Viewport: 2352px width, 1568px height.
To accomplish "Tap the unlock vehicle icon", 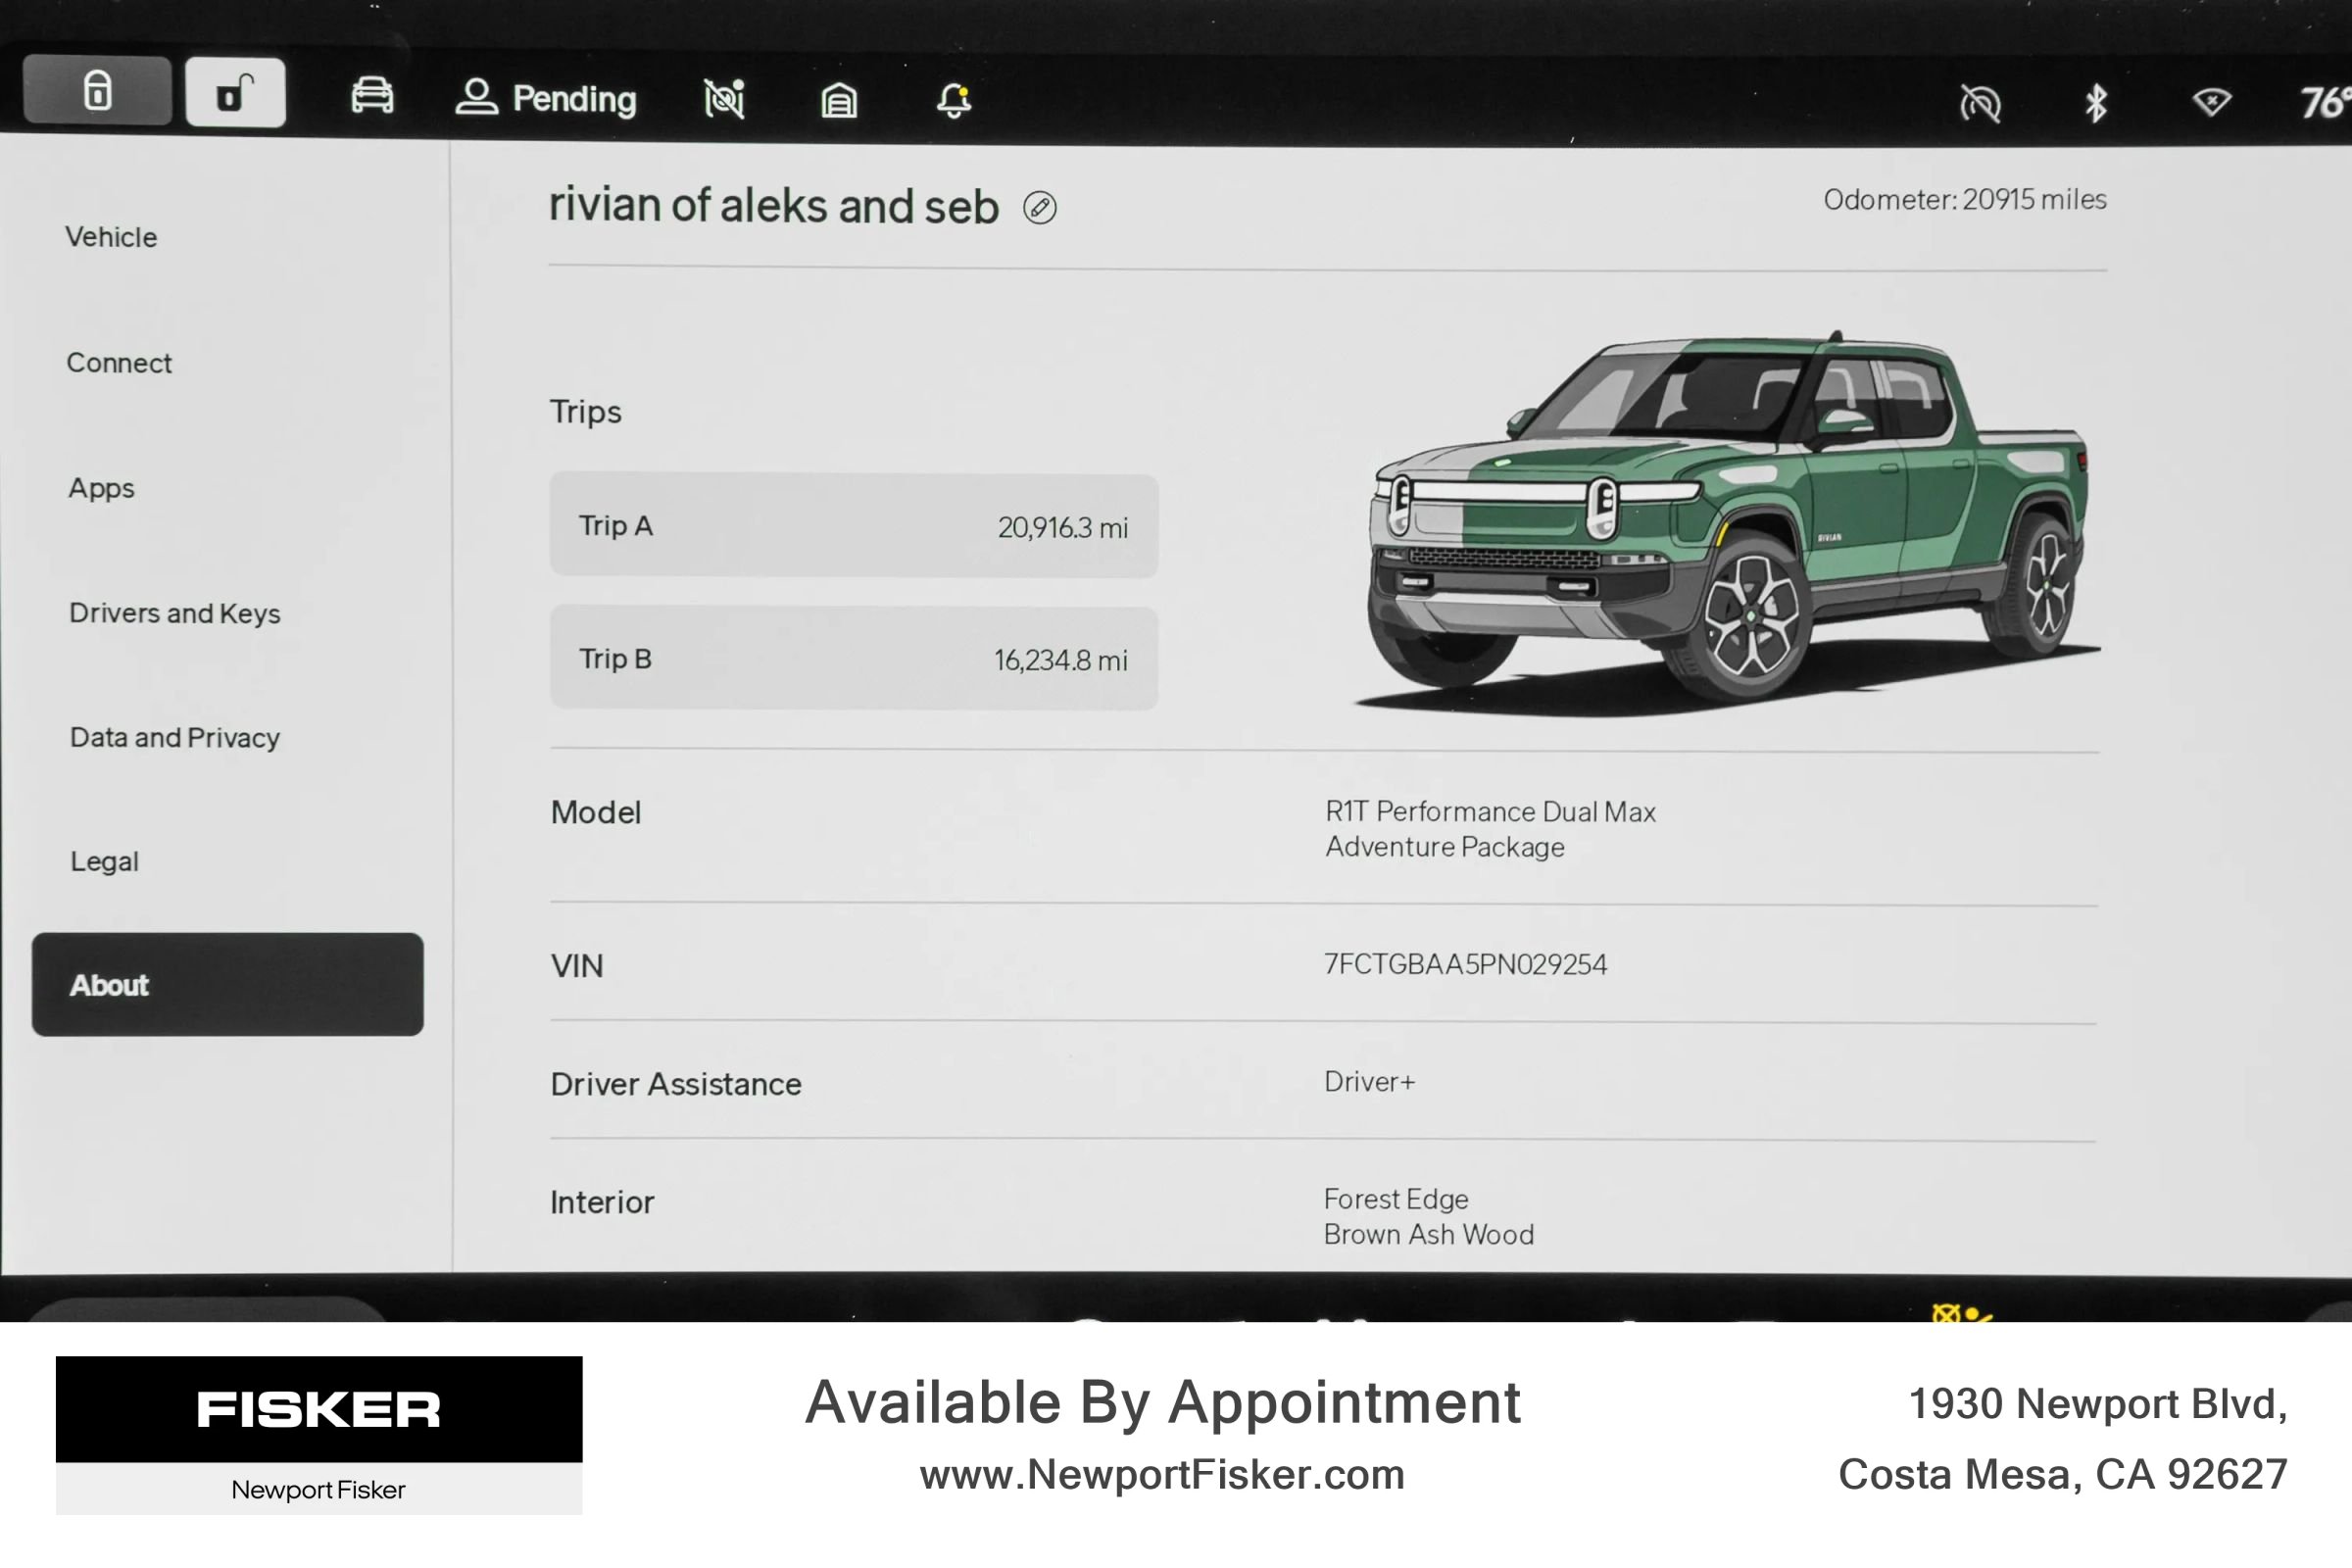I will point(235,92).
